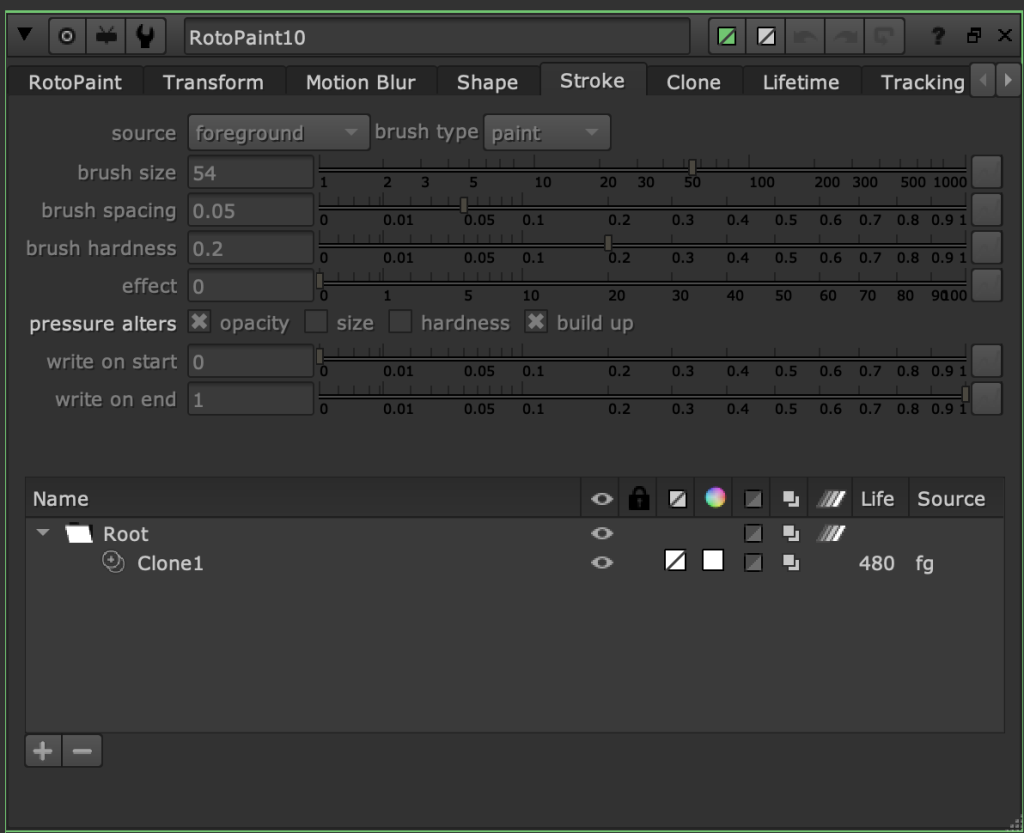Select the Clone tab
The width and height of the screenshot is (1024, 833).
pyautogui.click(x=694, y=82)
